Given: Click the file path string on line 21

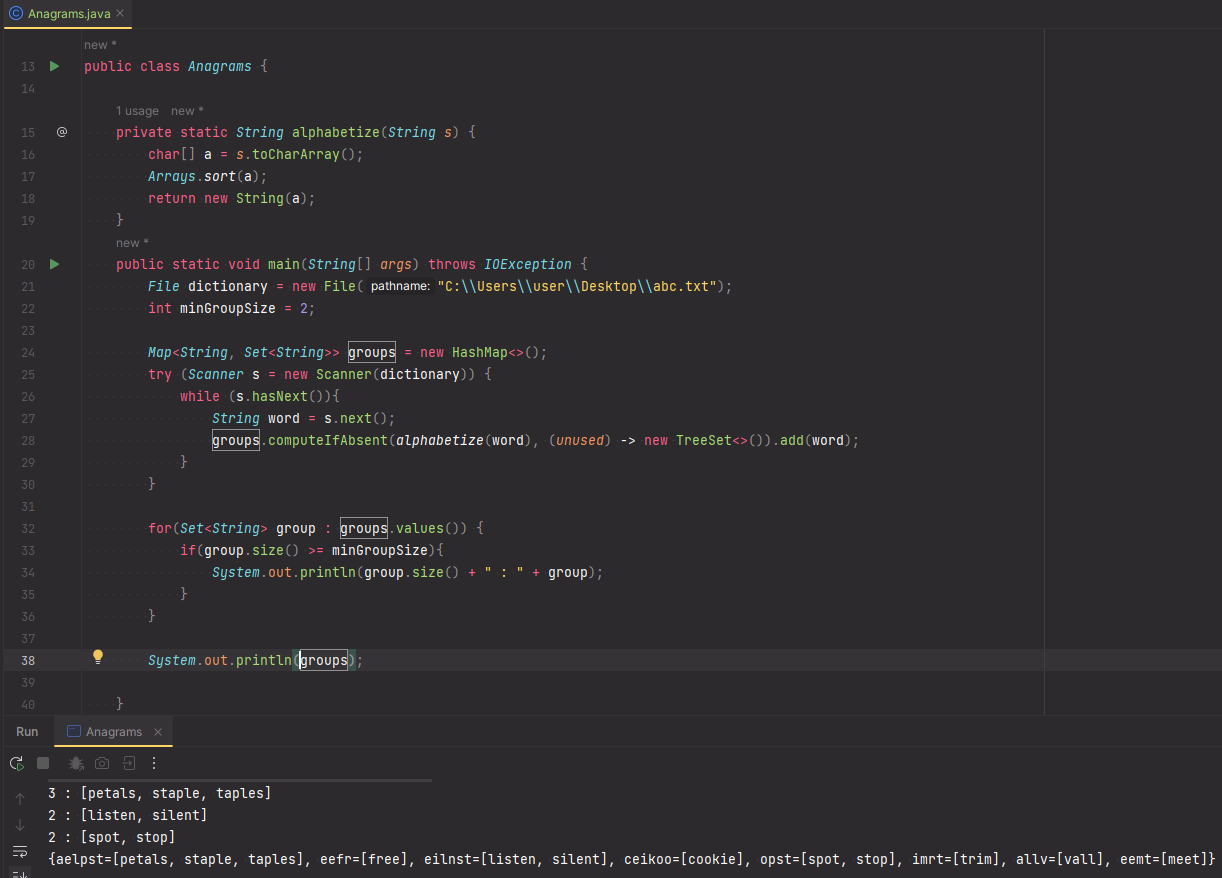Looking at the screenshot, I should (577, 286).
